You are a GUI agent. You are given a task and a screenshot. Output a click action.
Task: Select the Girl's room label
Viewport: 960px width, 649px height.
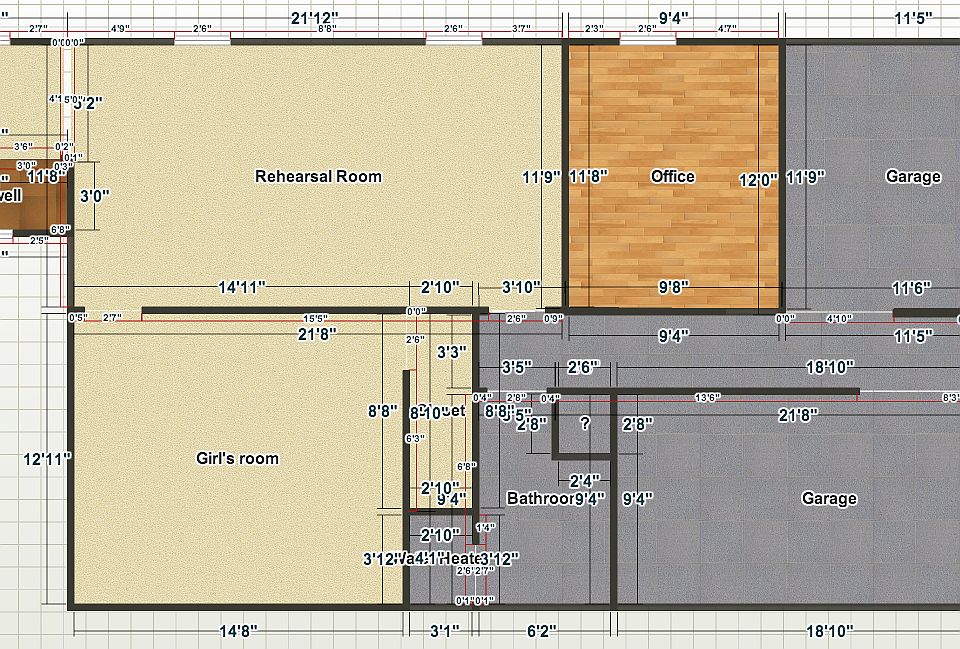click(237, 458)
